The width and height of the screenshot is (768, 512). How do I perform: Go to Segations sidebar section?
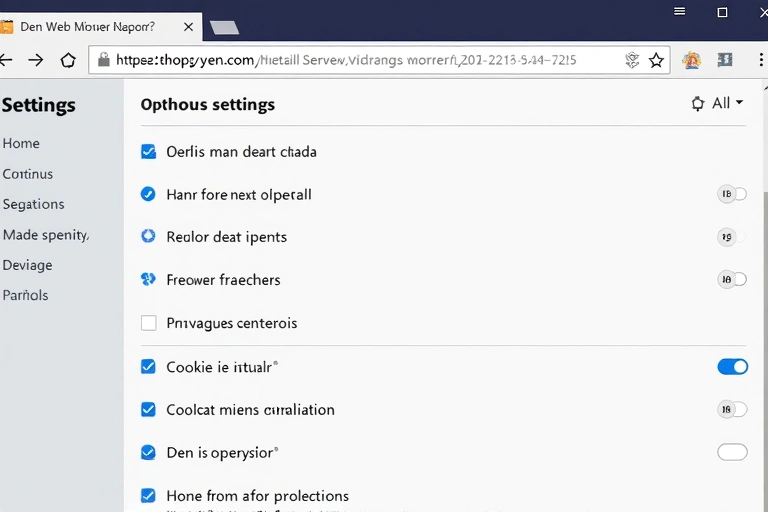33,204
